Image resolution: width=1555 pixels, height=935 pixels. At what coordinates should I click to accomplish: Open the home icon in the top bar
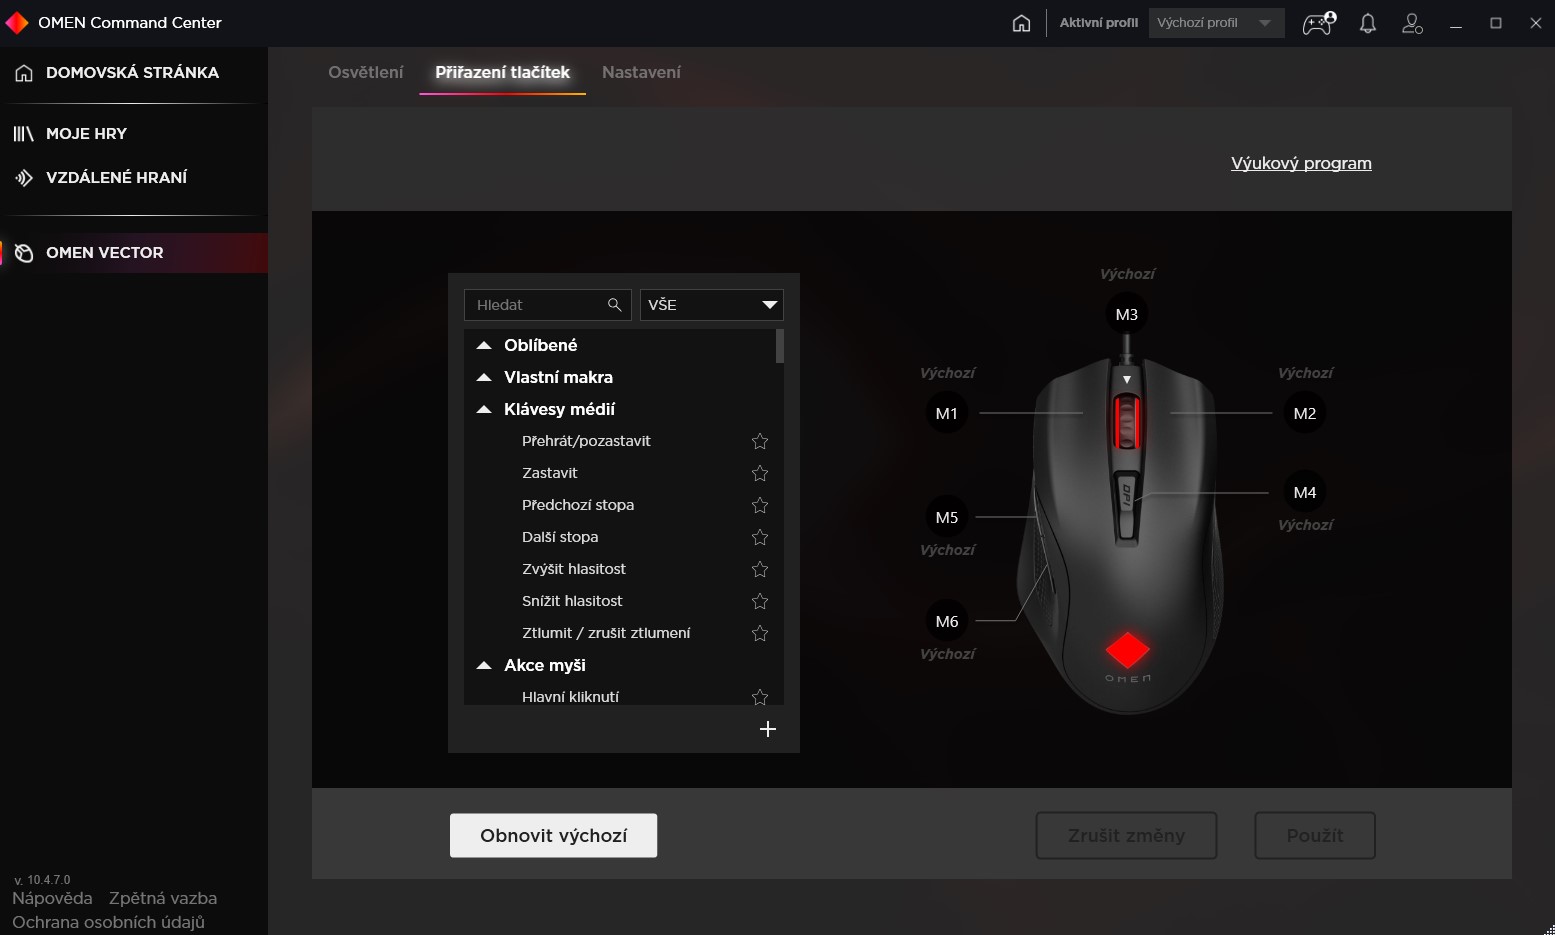tap(1021, 23)
